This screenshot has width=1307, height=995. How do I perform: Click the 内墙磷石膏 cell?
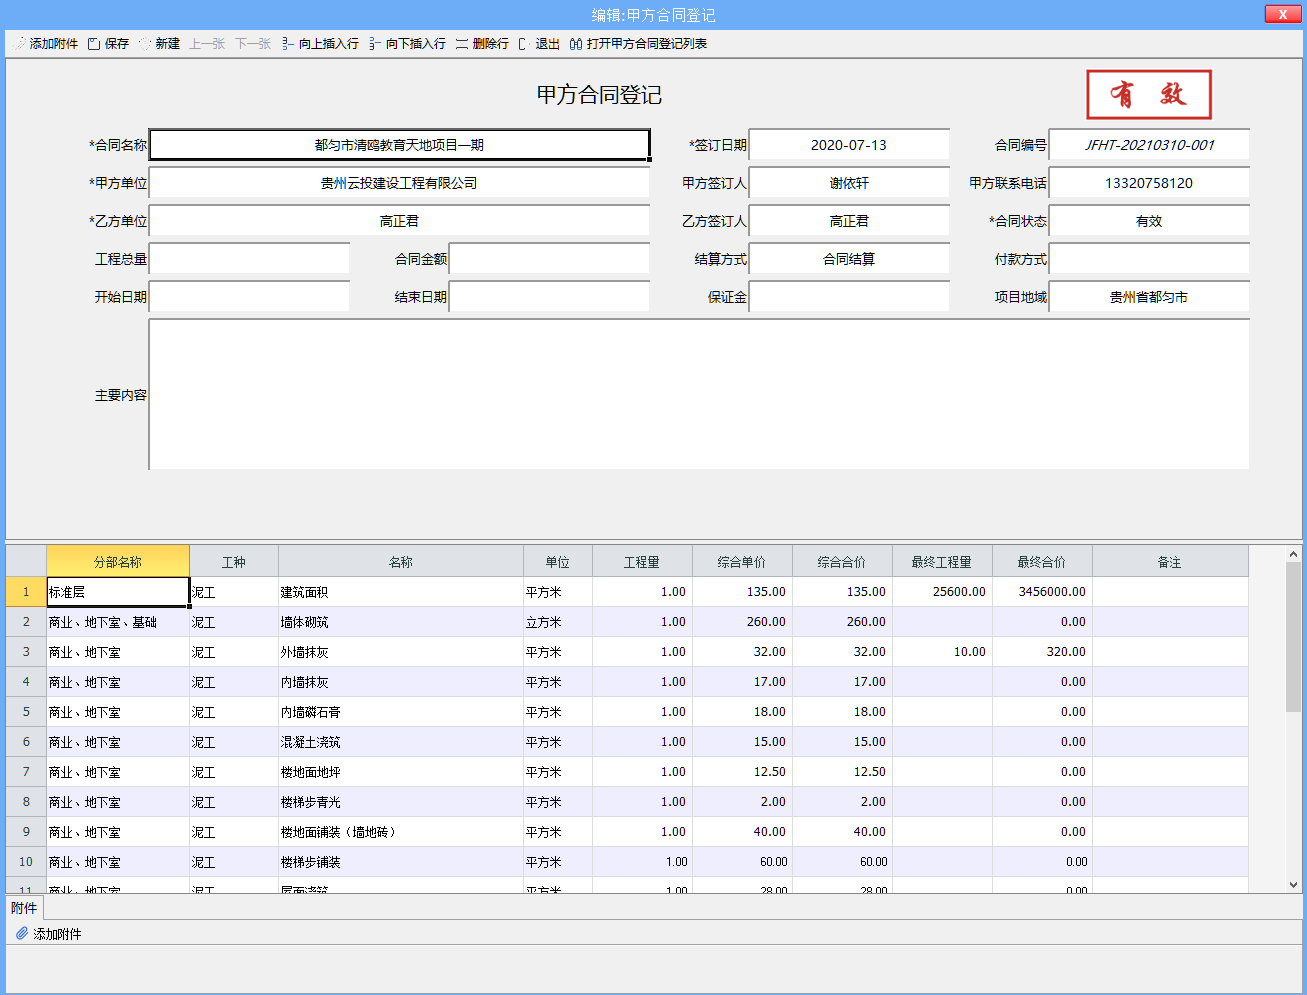(x=401, y=712)
